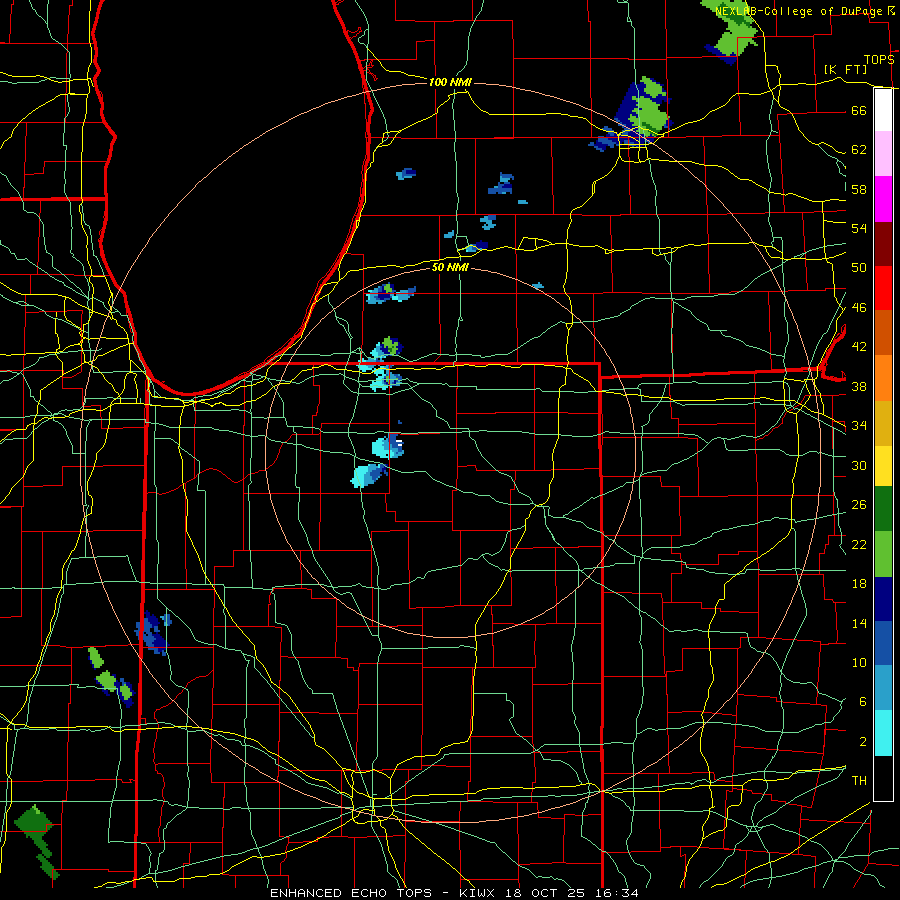Click the 26 scale value
The width and height of the screenshot is (900, 900).
859,505
